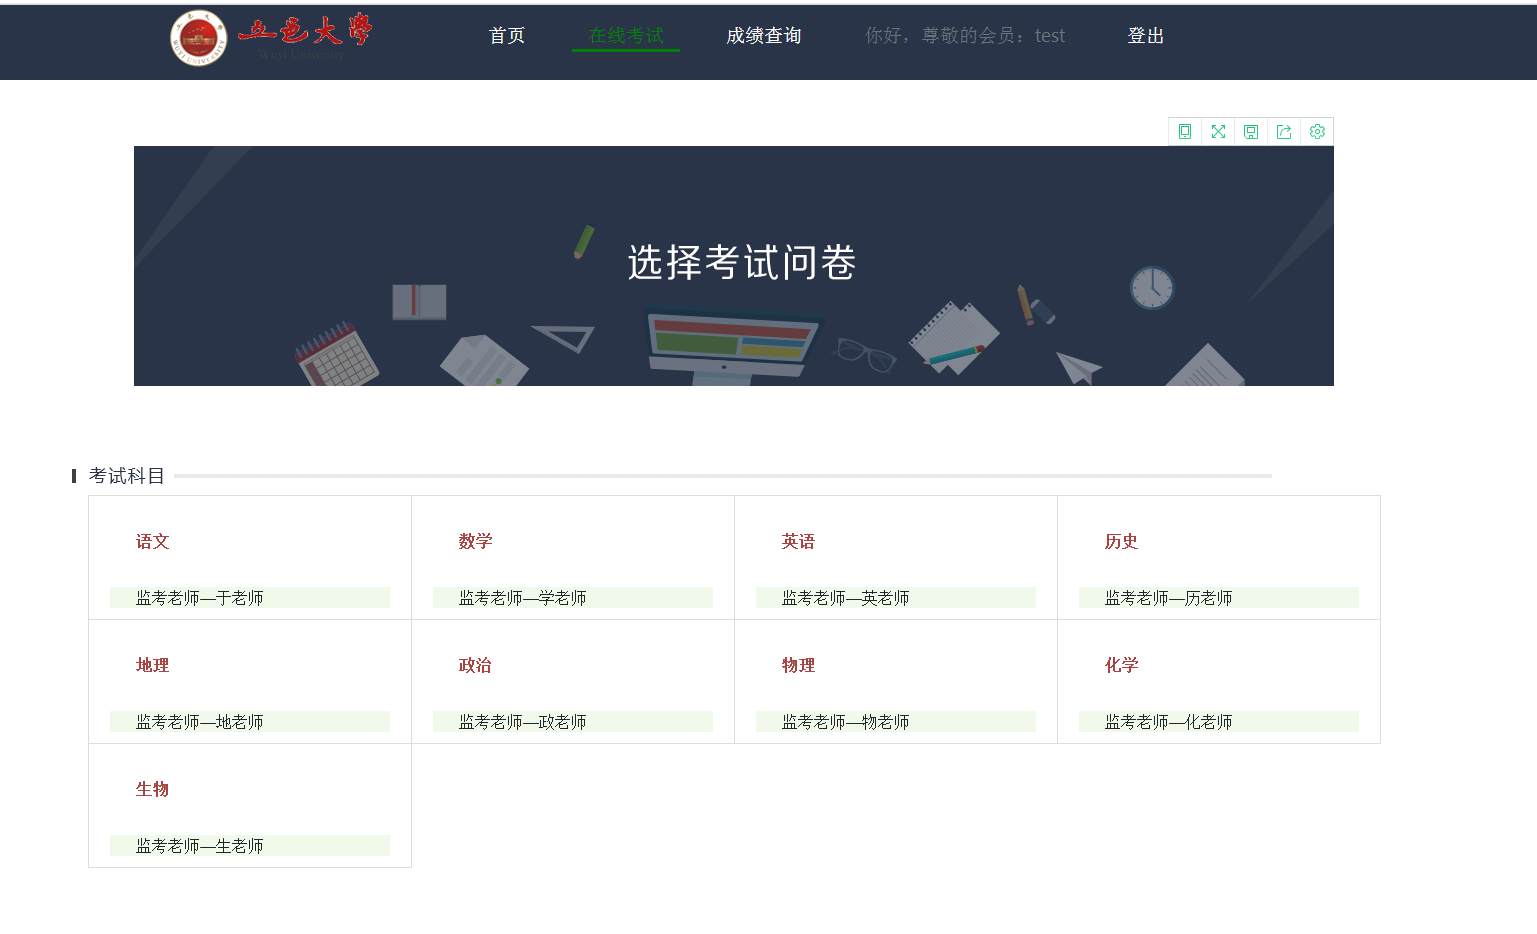Open the 在线考试 online exam tab
This screenshot has width=1537, height=934.
[x=626, y=36]
